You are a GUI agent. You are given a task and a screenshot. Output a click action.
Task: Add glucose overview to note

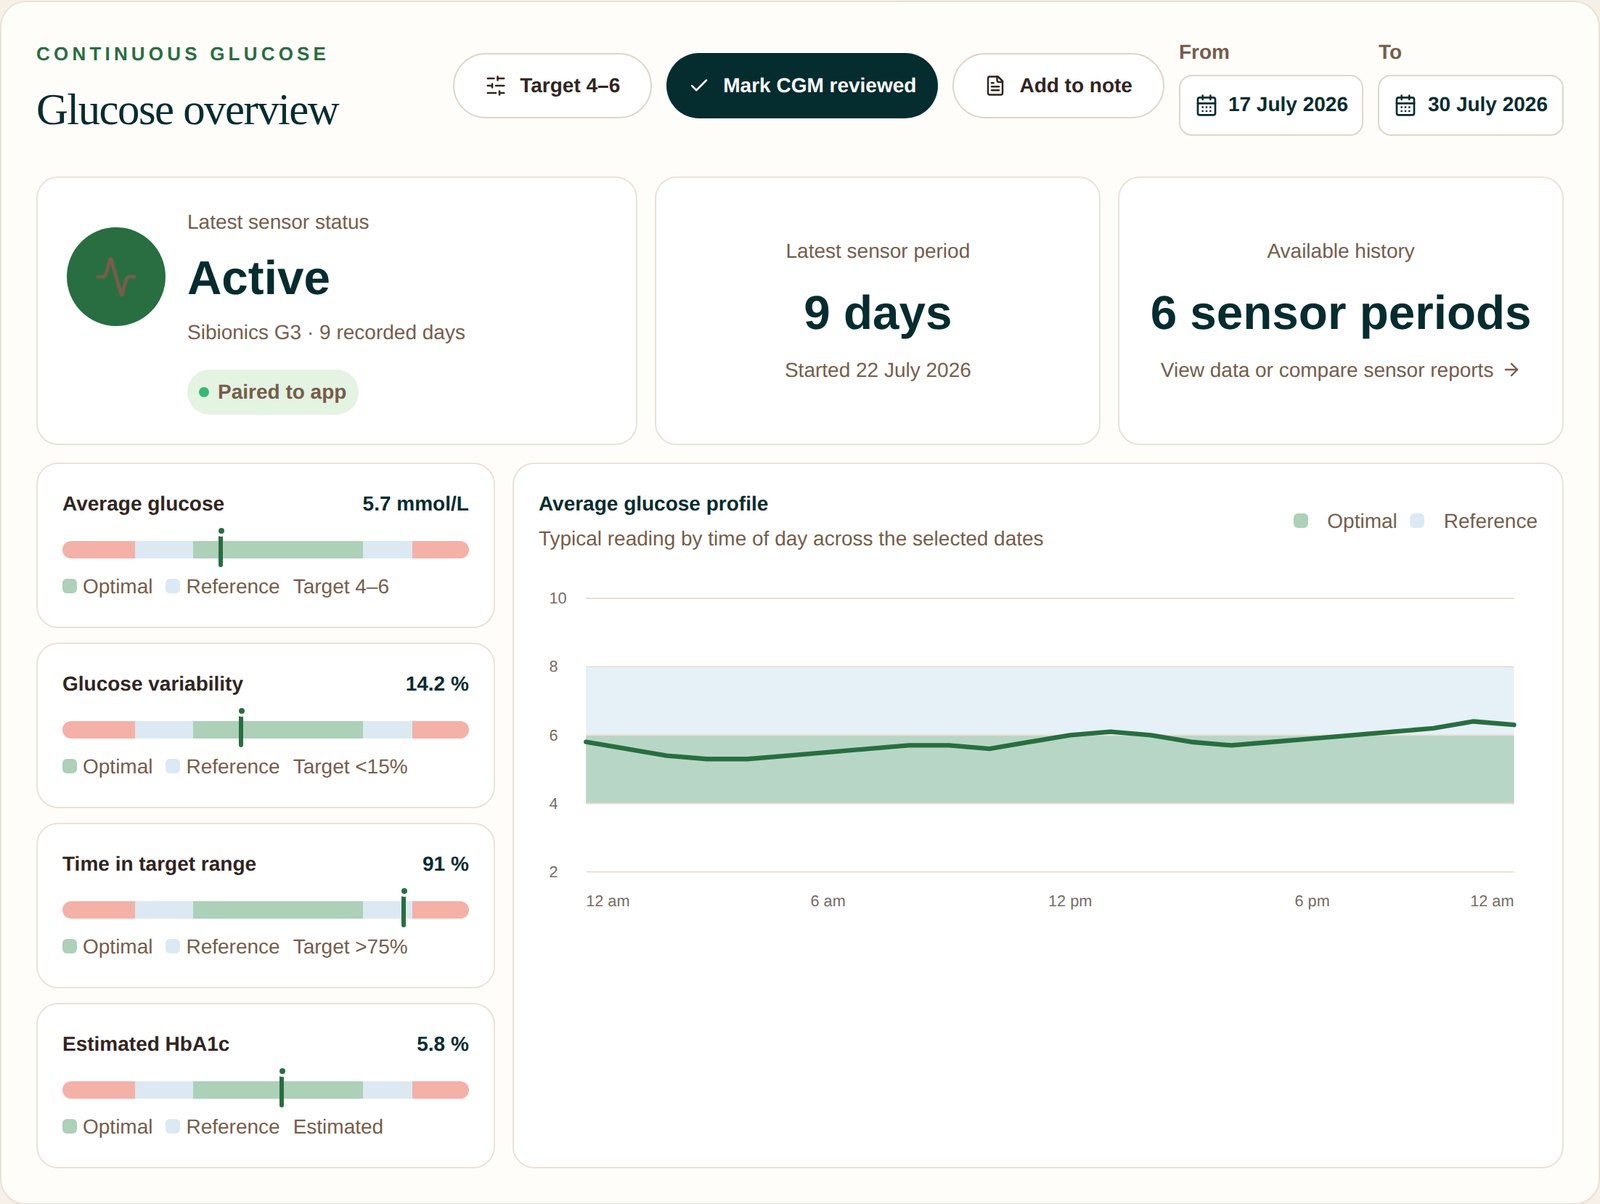click(1058, 86)
